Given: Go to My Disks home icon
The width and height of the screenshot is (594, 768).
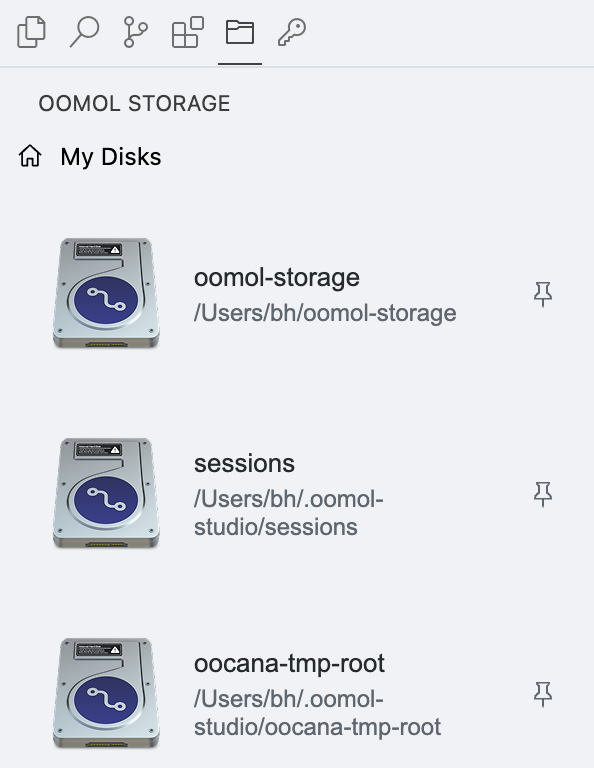Looking at the screenshot, I should (30, 156).
